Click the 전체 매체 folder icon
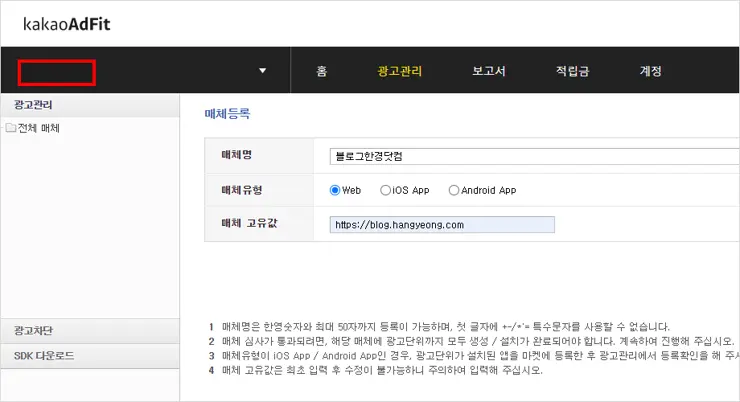The image size is (740, 402). (x=11, y=128)
